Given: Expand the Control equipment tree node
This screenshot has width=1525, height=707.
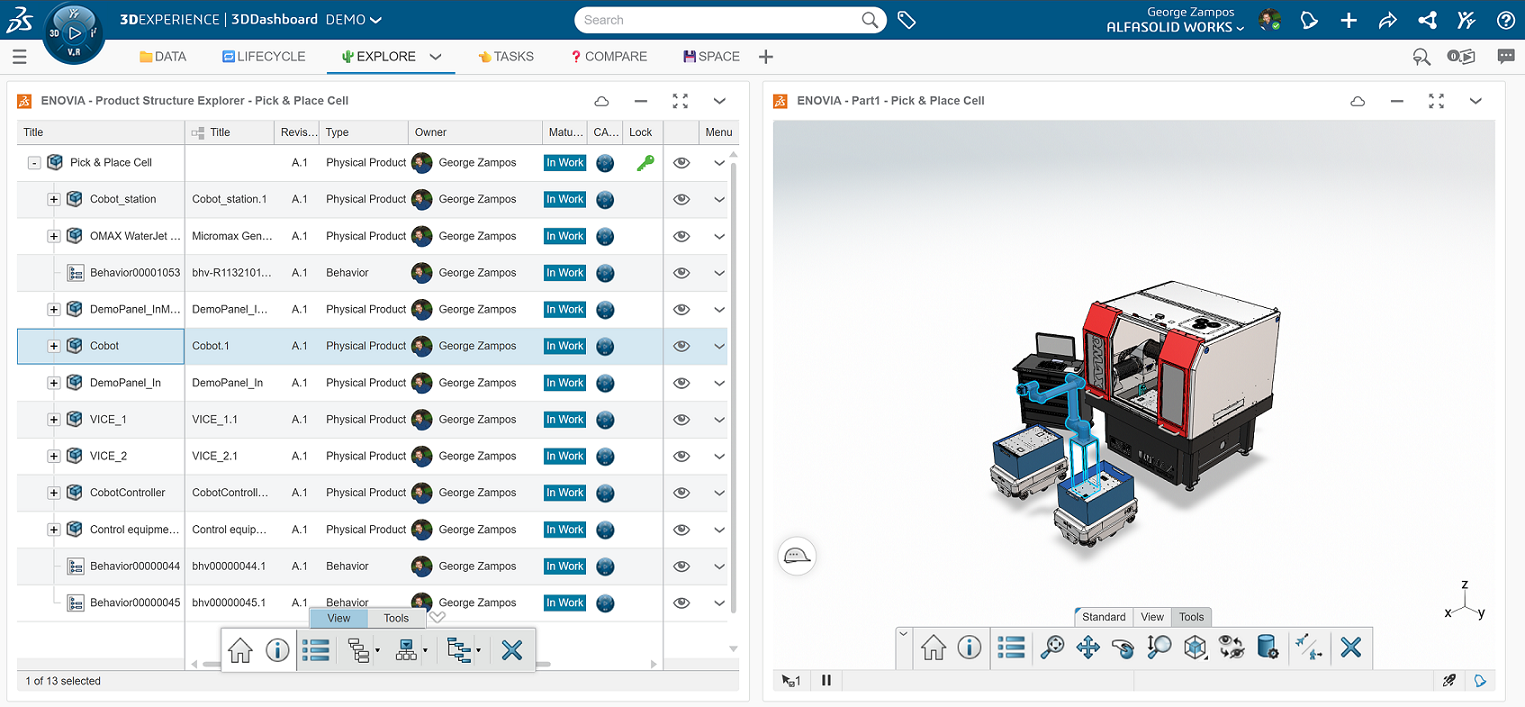Looking at the screenshot, I should click(x=54, y=529).
